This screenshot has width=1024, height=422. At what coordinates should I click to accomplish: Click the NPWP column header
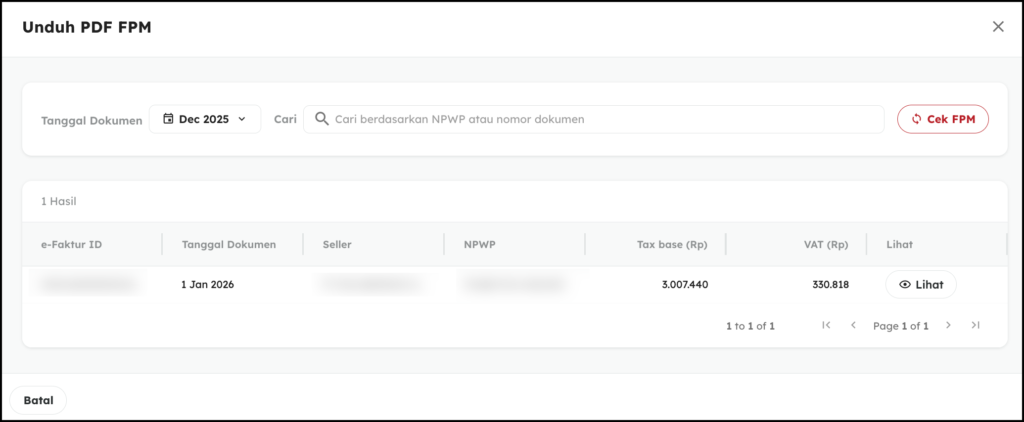pos(479,244)
